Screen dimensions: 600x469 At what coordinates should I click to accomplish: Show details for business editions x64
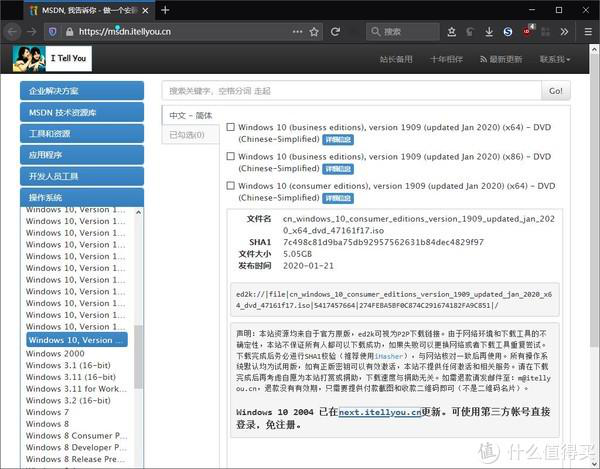pos(338,140)
